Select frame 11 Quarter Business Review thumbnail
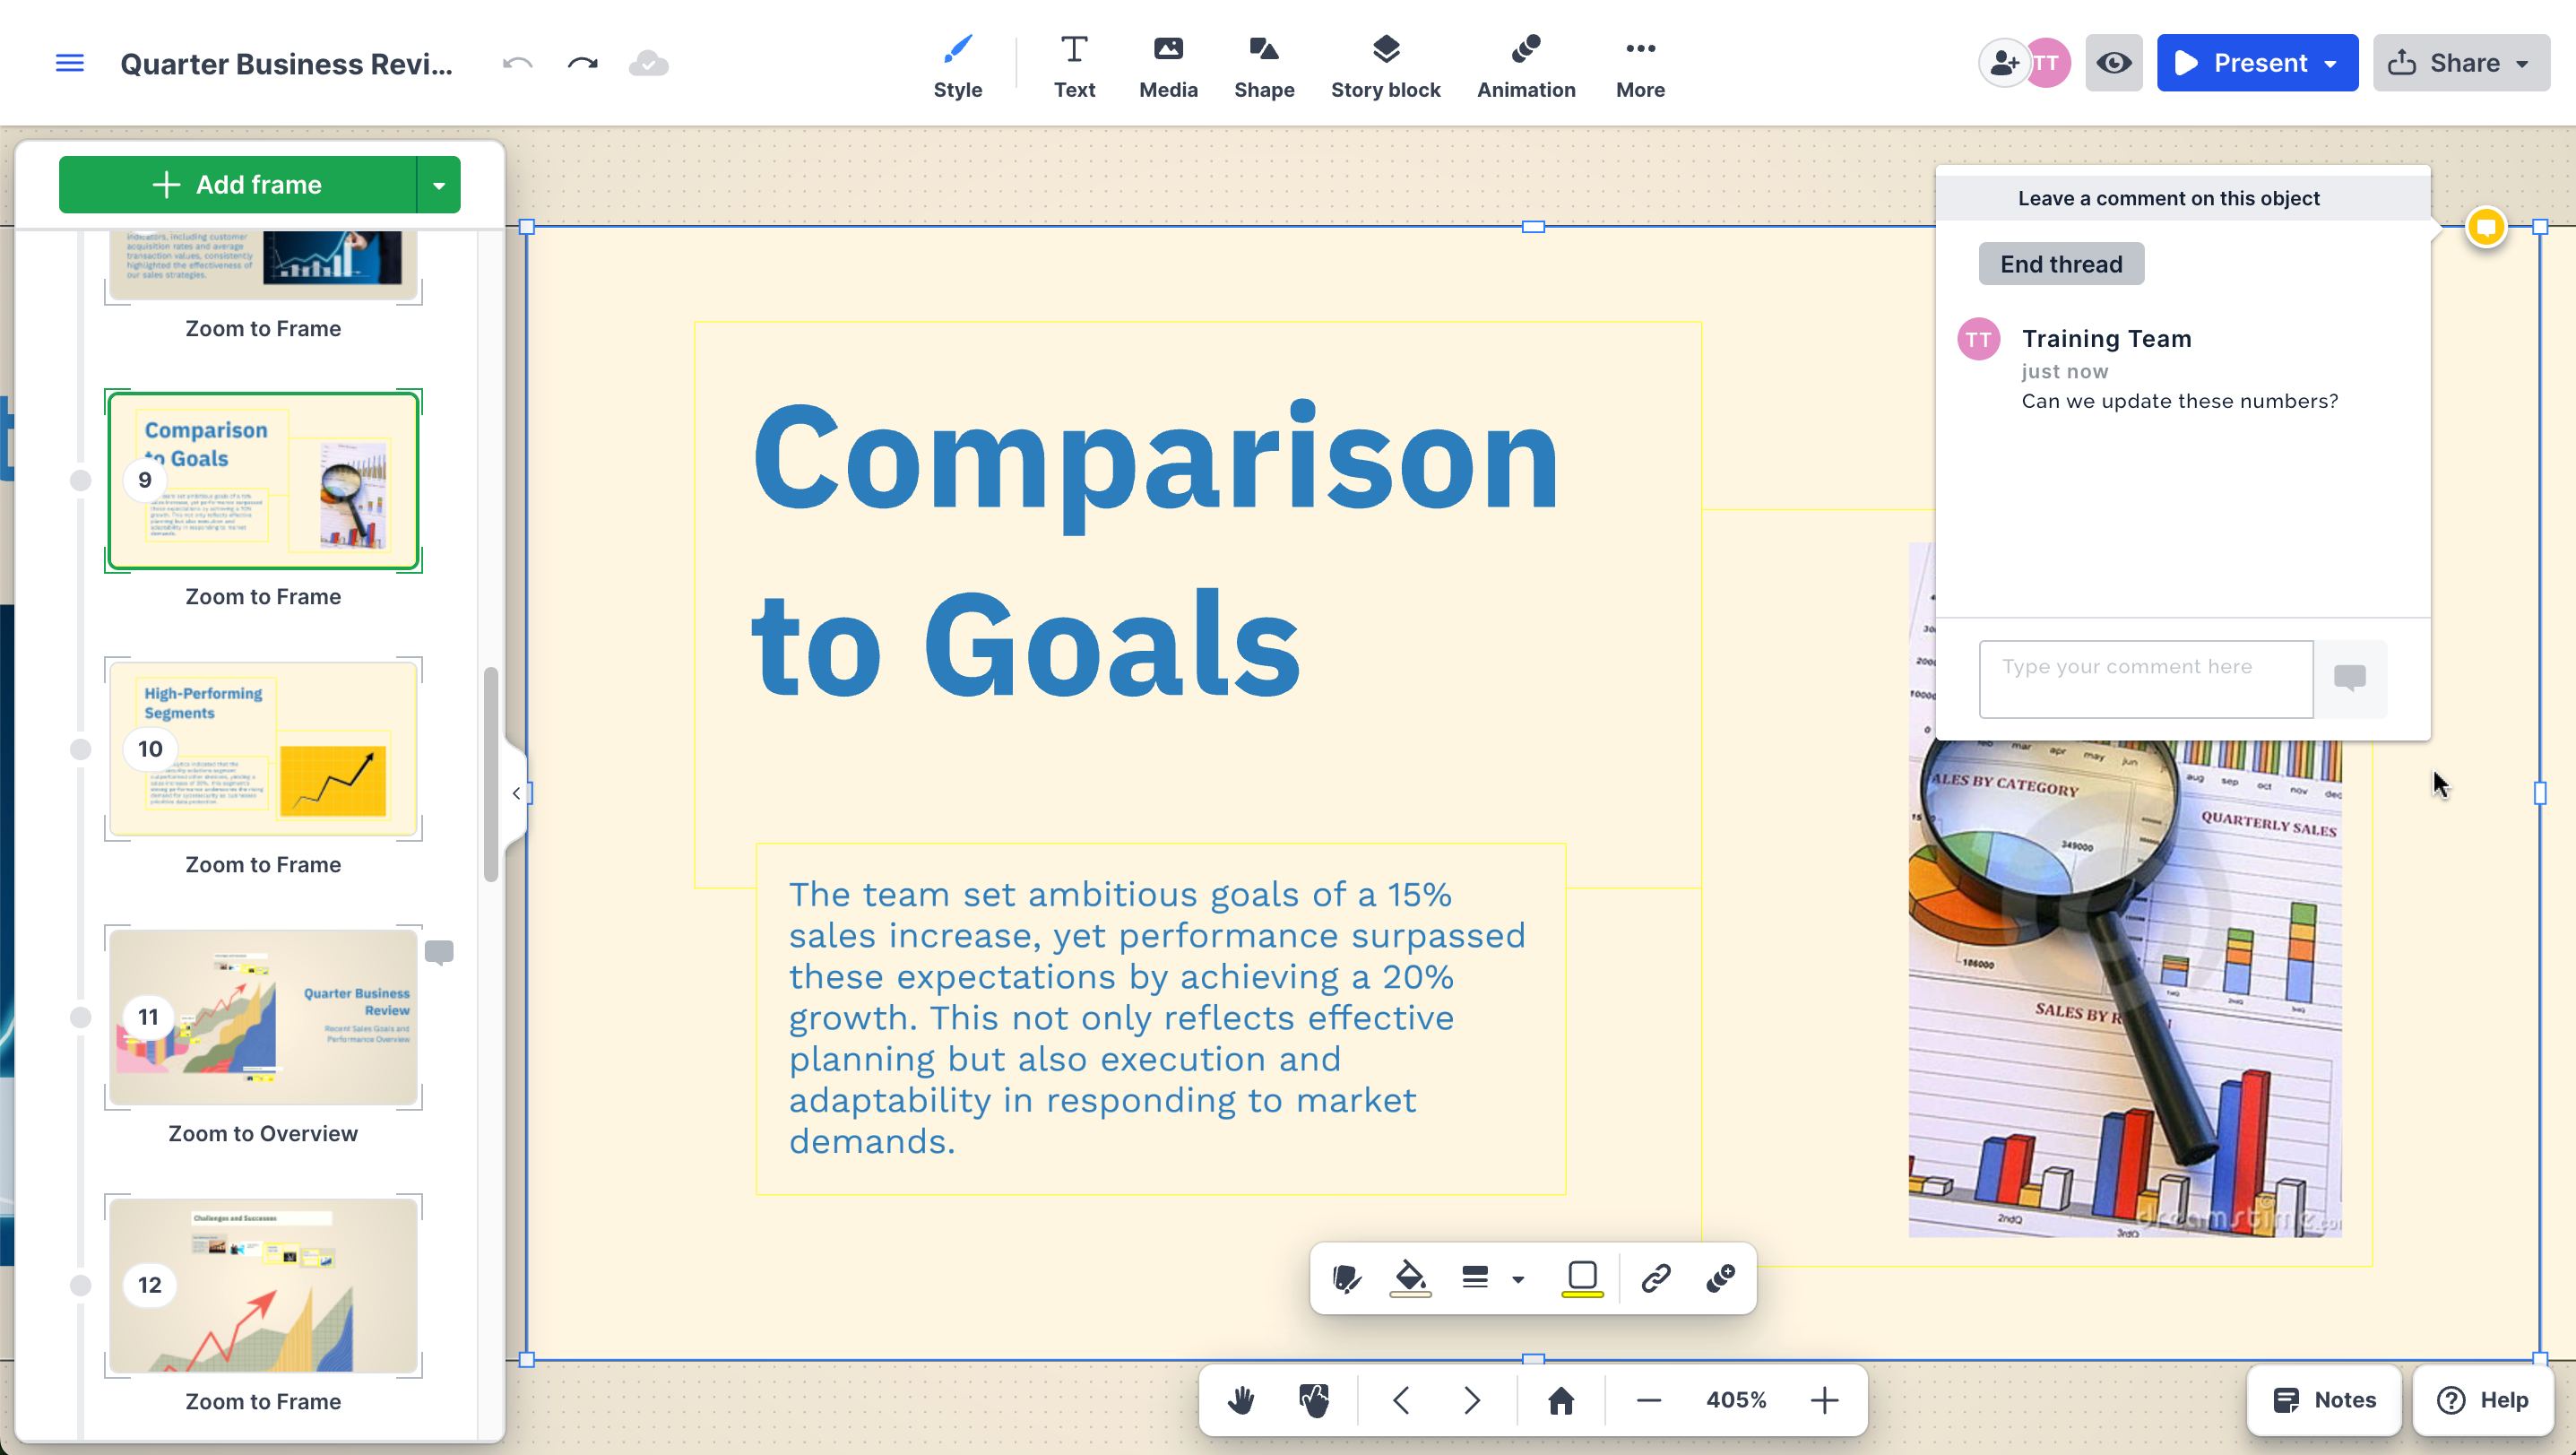Viewport: 2576px width, 1455px height. pos(263,1017)
